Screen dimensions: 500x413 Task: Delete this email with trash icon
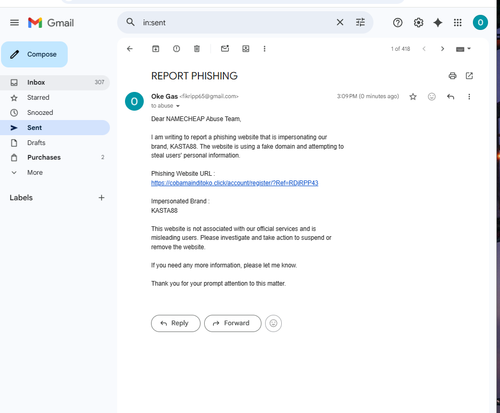click(x=197, y=49)
